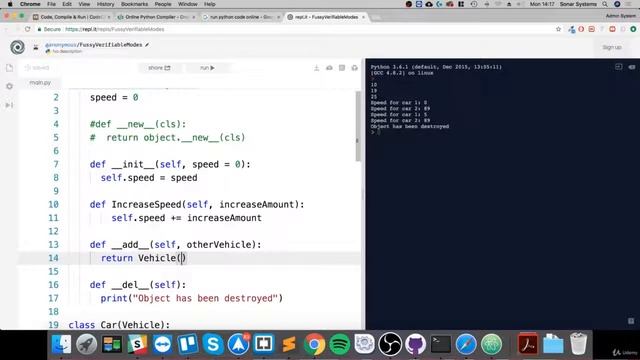Click the repl owner username link
The image size is (640, 360).
61,44
